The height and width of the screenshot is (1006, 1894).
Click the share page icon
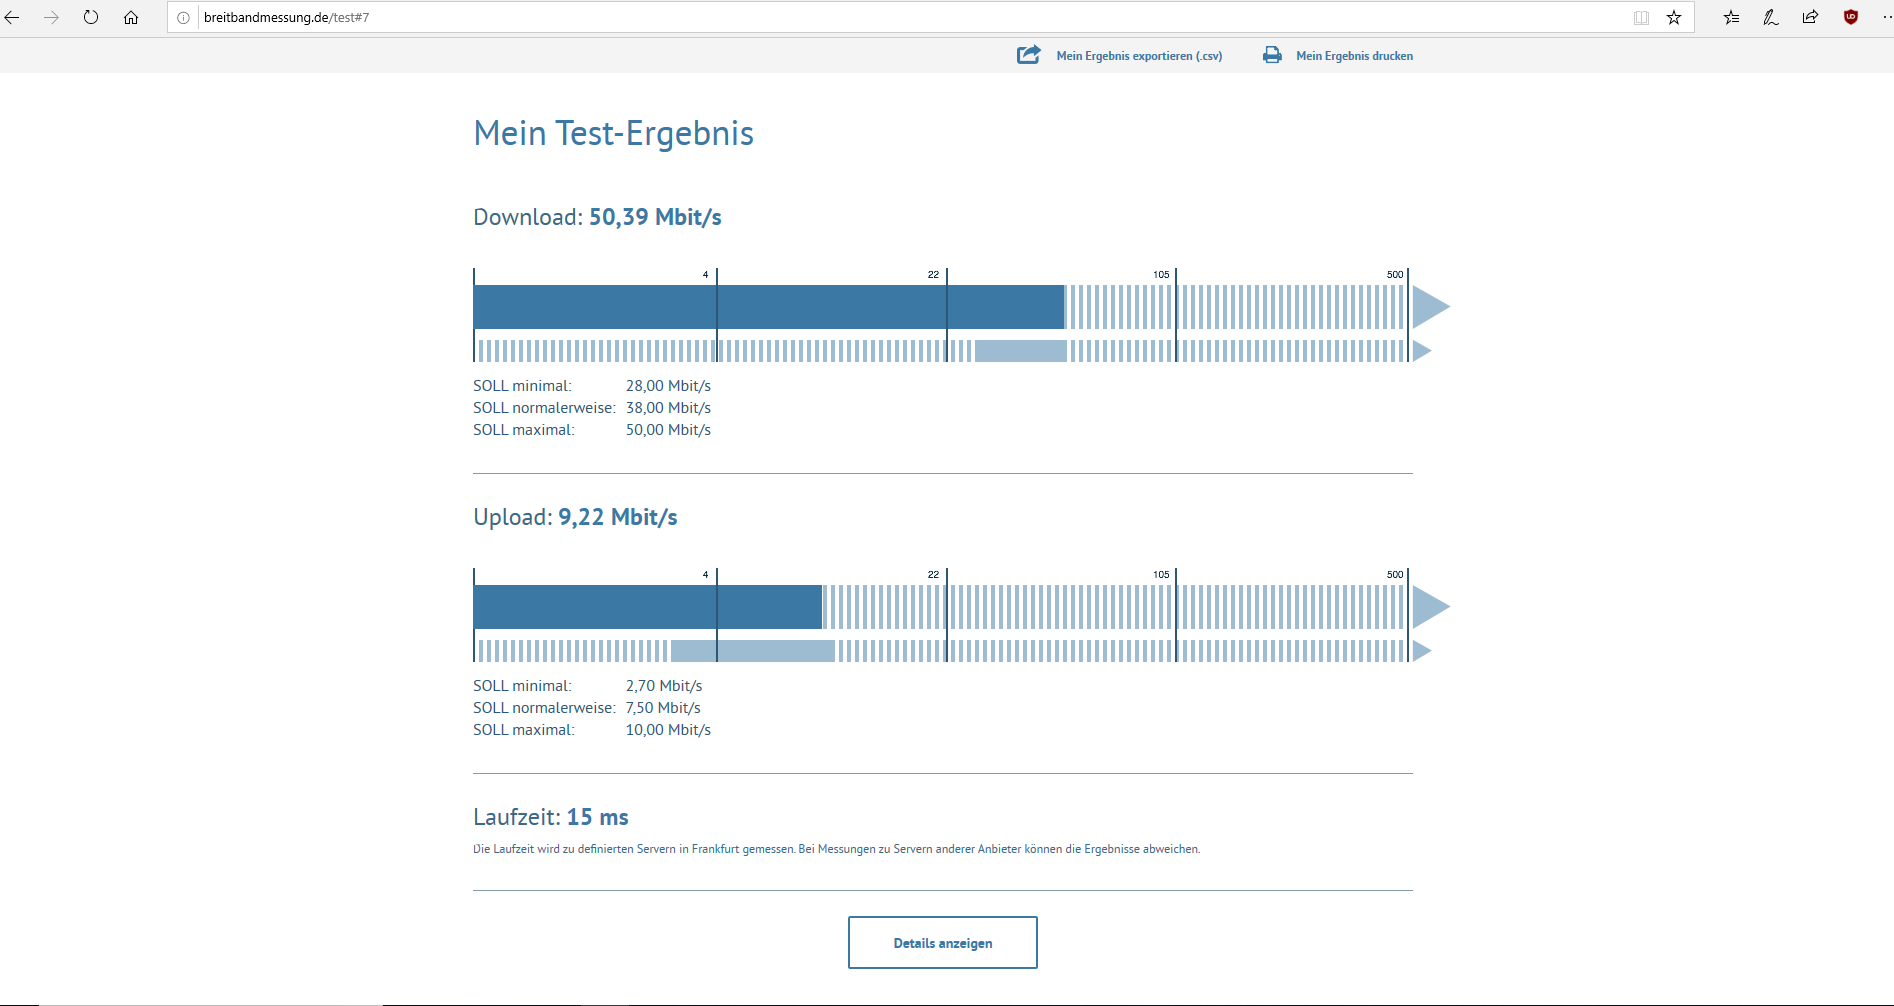click(x=1811, y=17)
